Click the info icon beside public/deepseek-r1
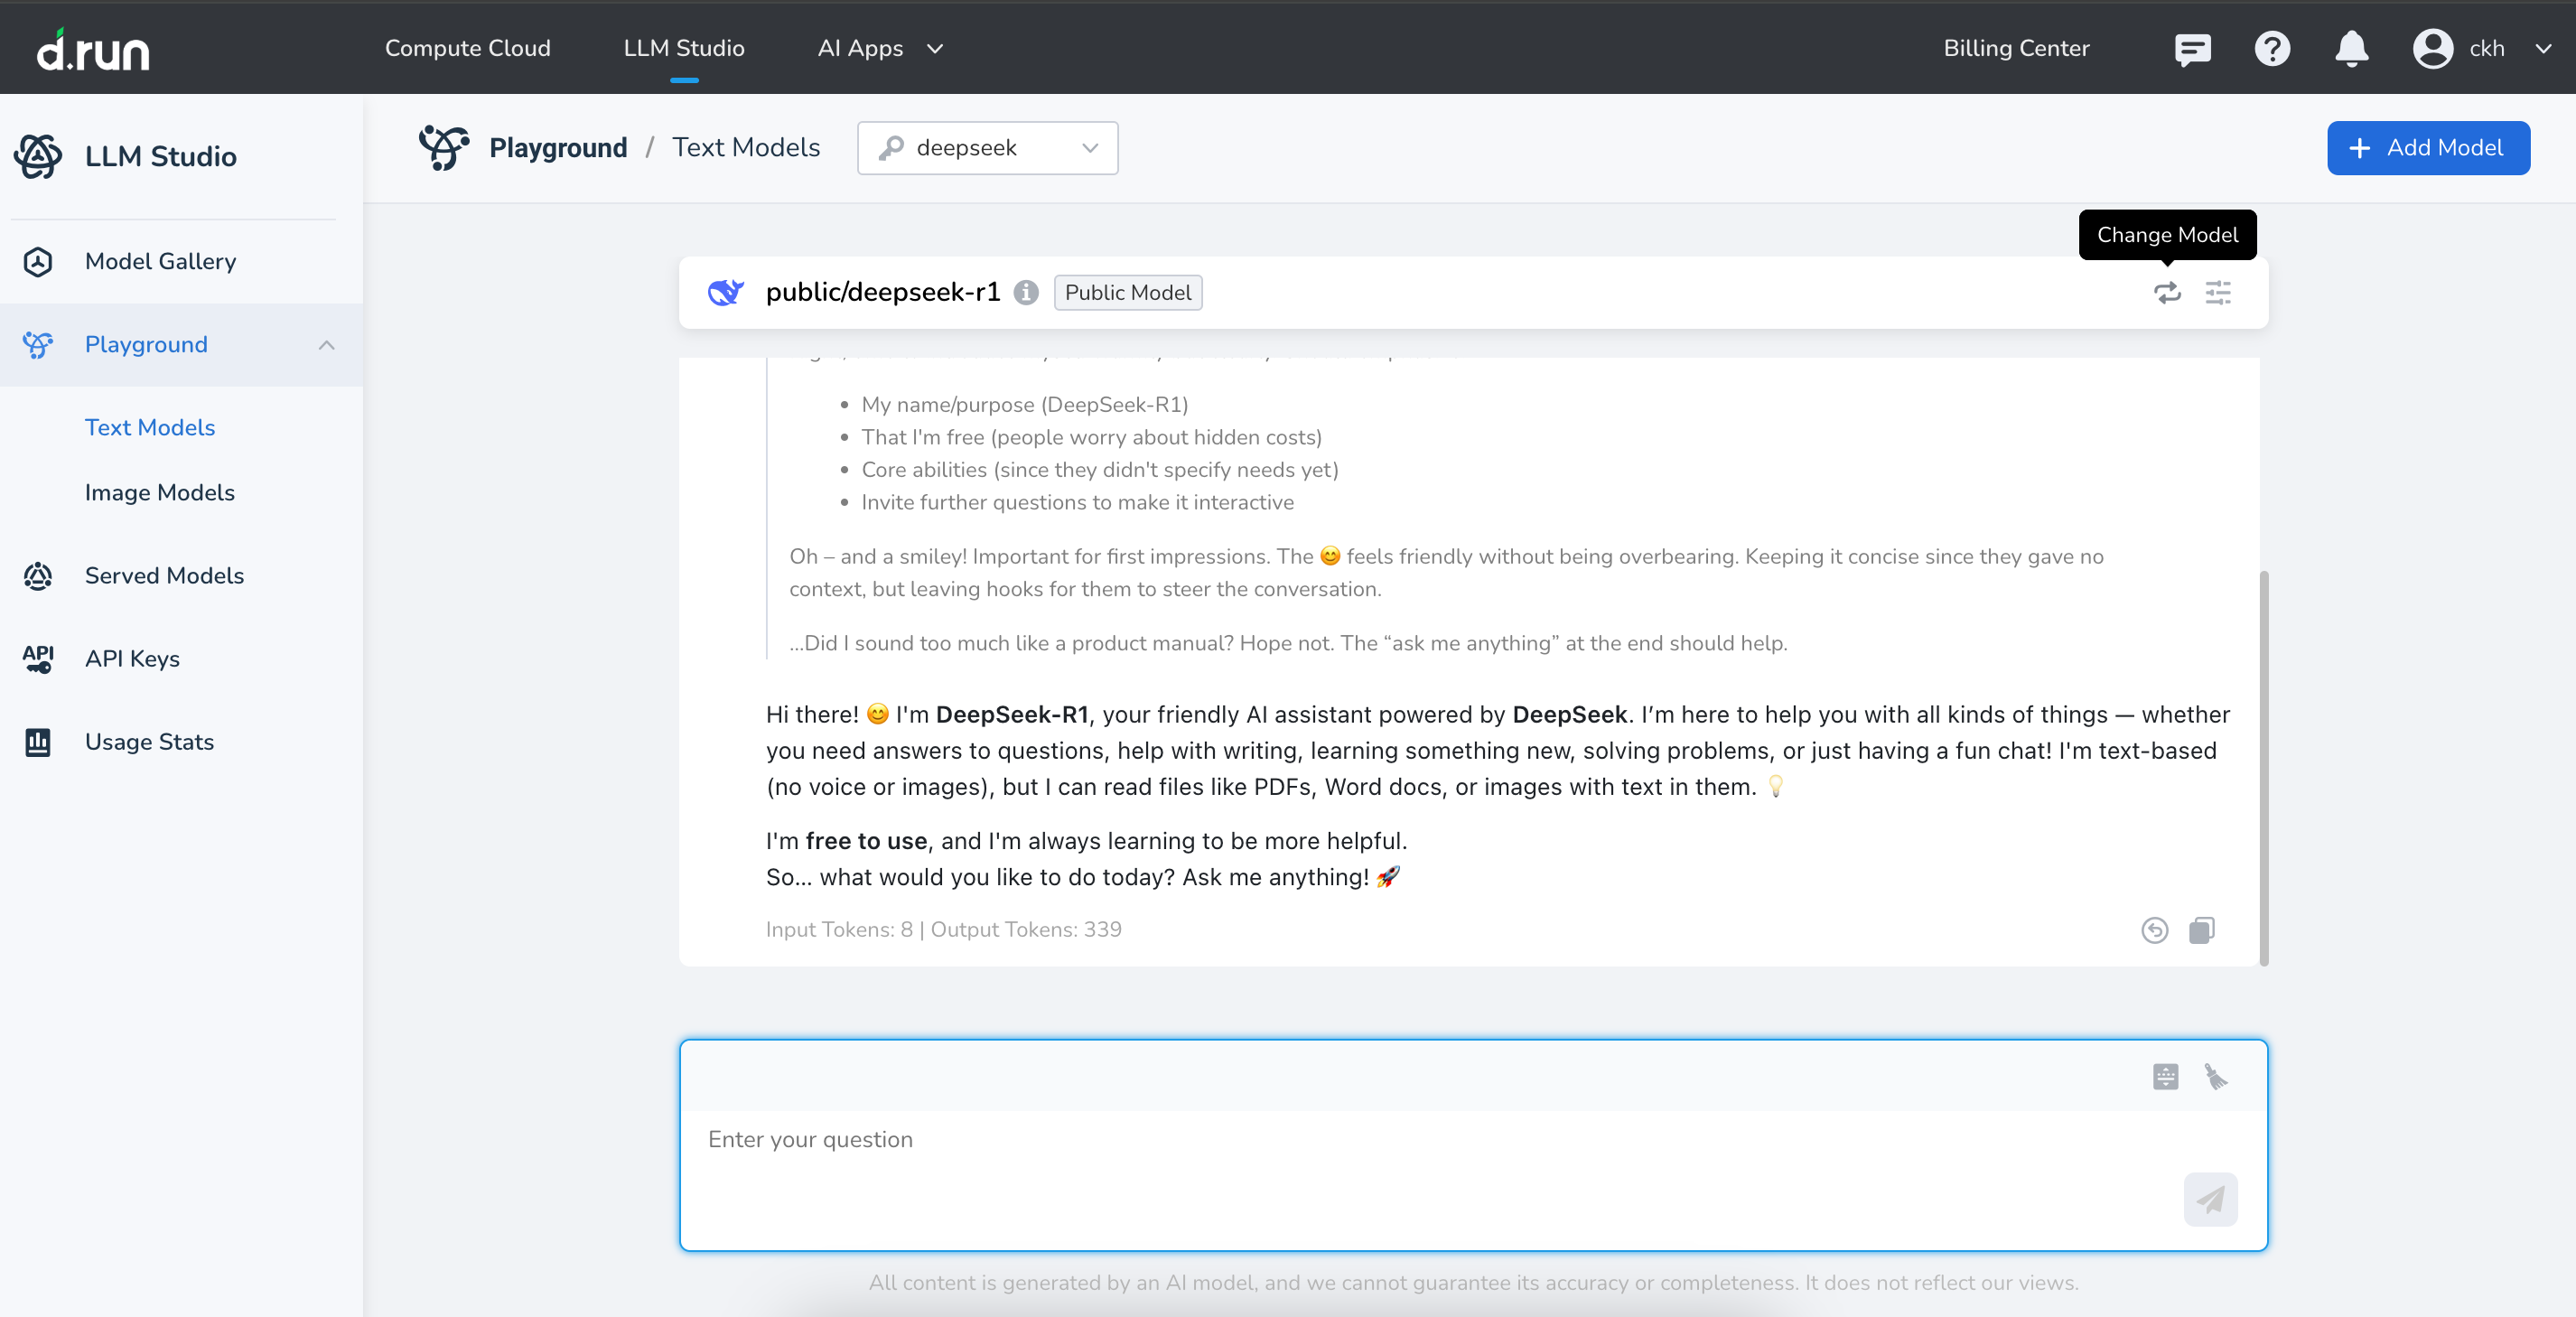The image size is (2576, 1317). tap(1025, 293)
